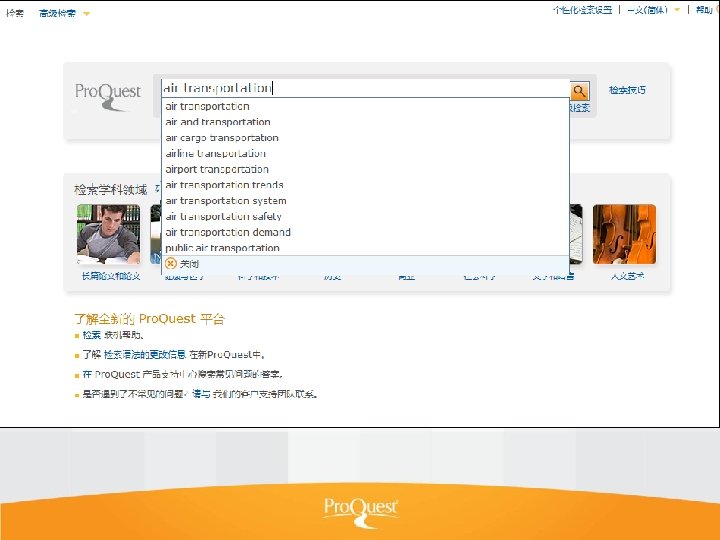Click the 检索 link in the bullet list
720x540 pixels.
(x=91, y=335)
